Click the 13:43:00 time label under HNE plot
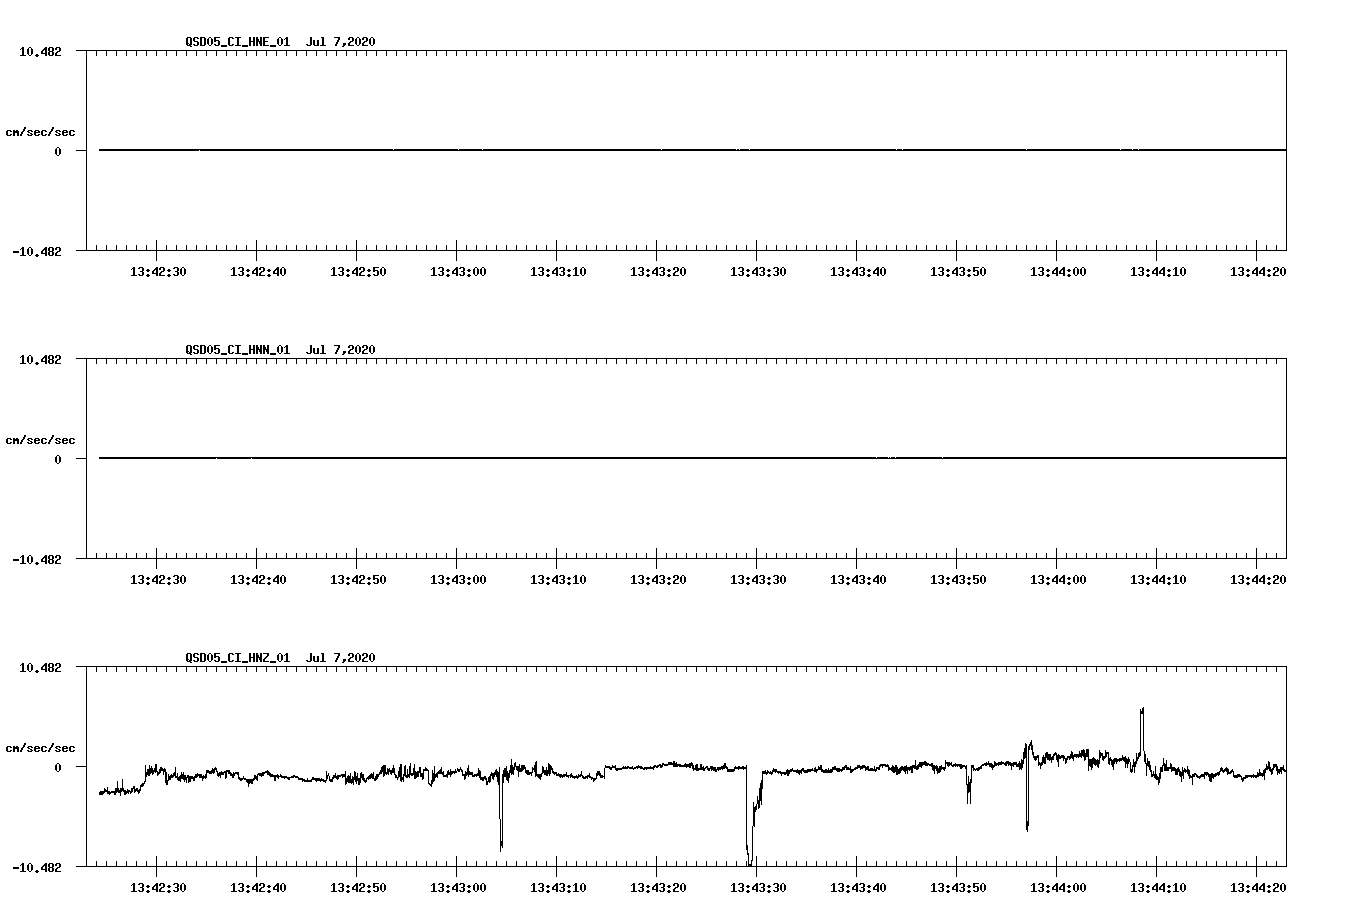Screen dimensions: 1358x924 458,271
